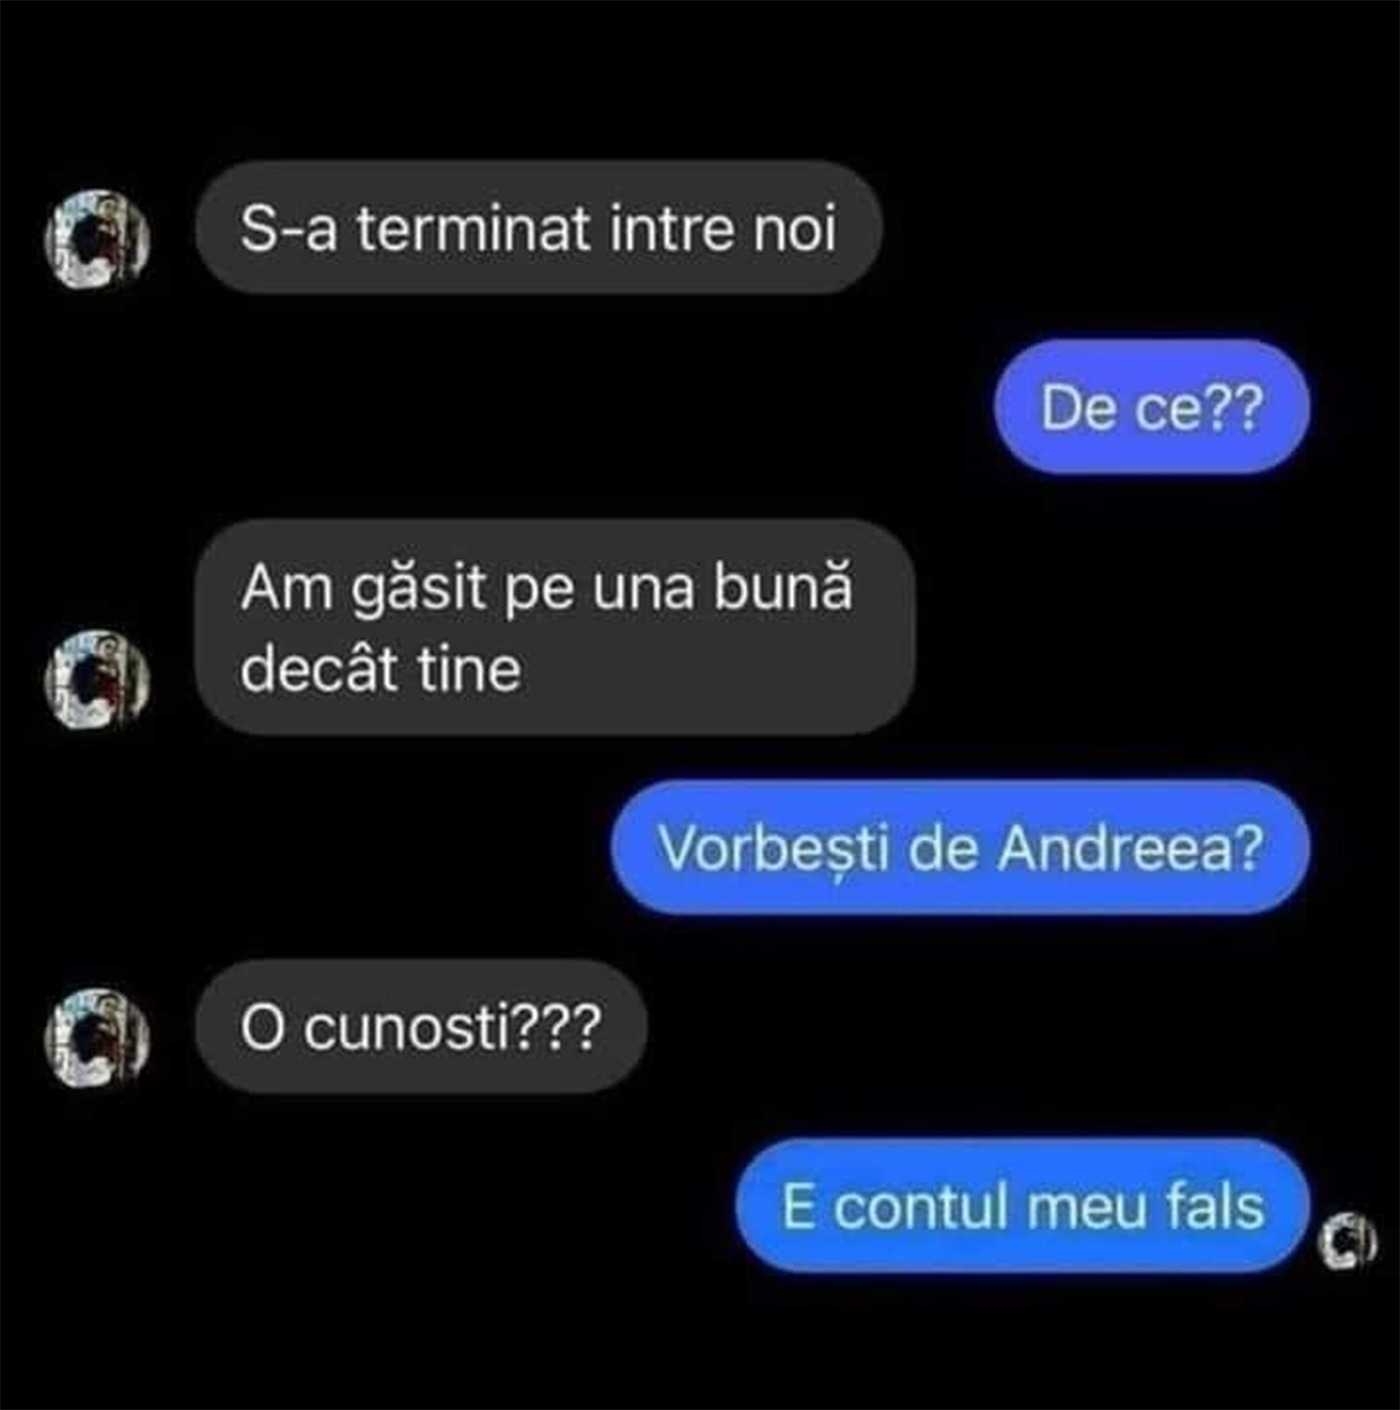This screenshot has height=1410, width=1400.
Task: Tap the blue 'De ce??' message bubble
Action: pos(1151,407)
